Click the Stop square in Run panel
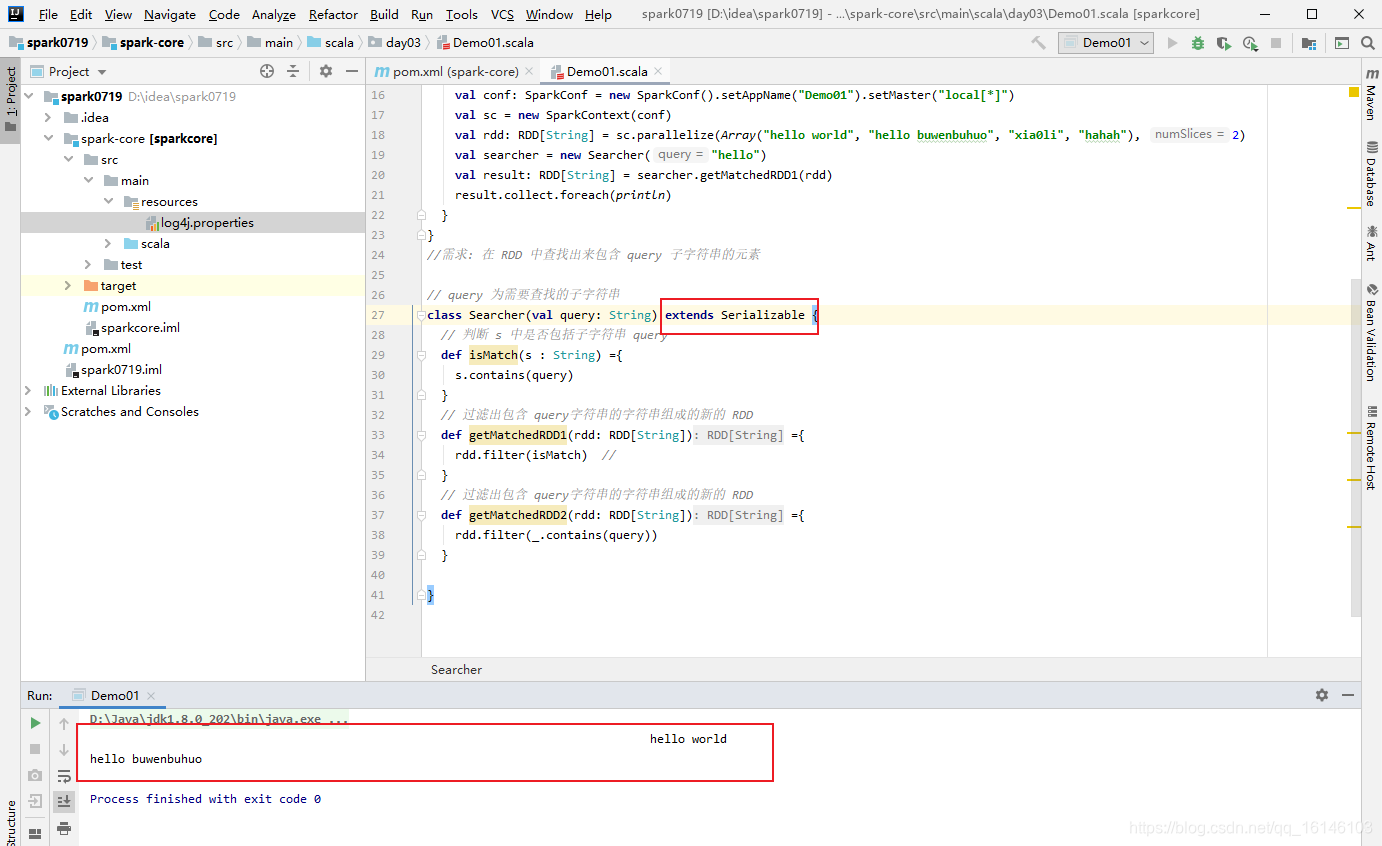The width and height of the screenshot is (1382, 846). pos(35,748)
